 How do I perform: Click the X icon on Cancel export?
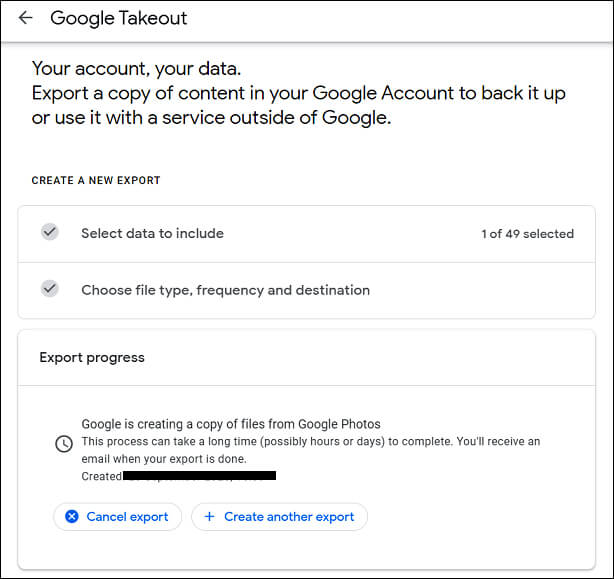pyautogui.click(x=72, y=517)
